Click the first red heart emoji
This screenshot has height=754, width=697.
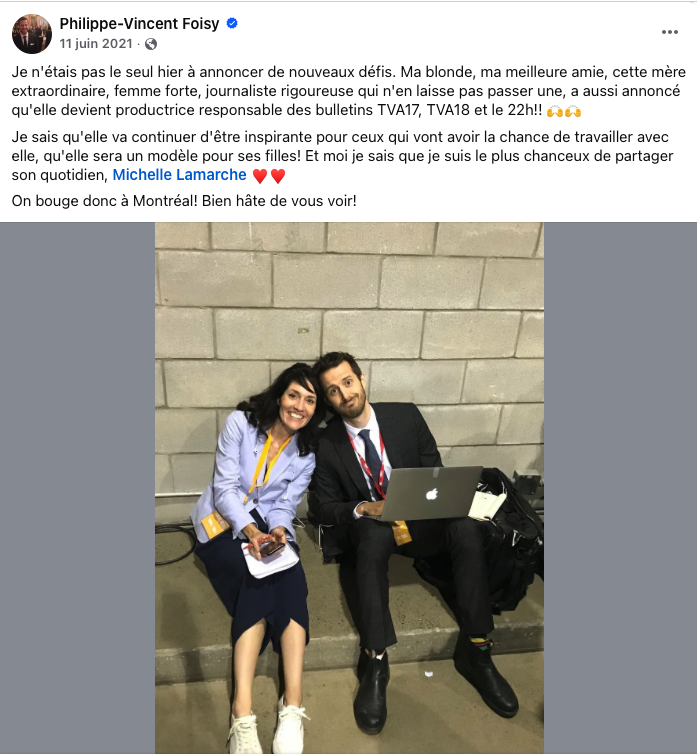260,176
